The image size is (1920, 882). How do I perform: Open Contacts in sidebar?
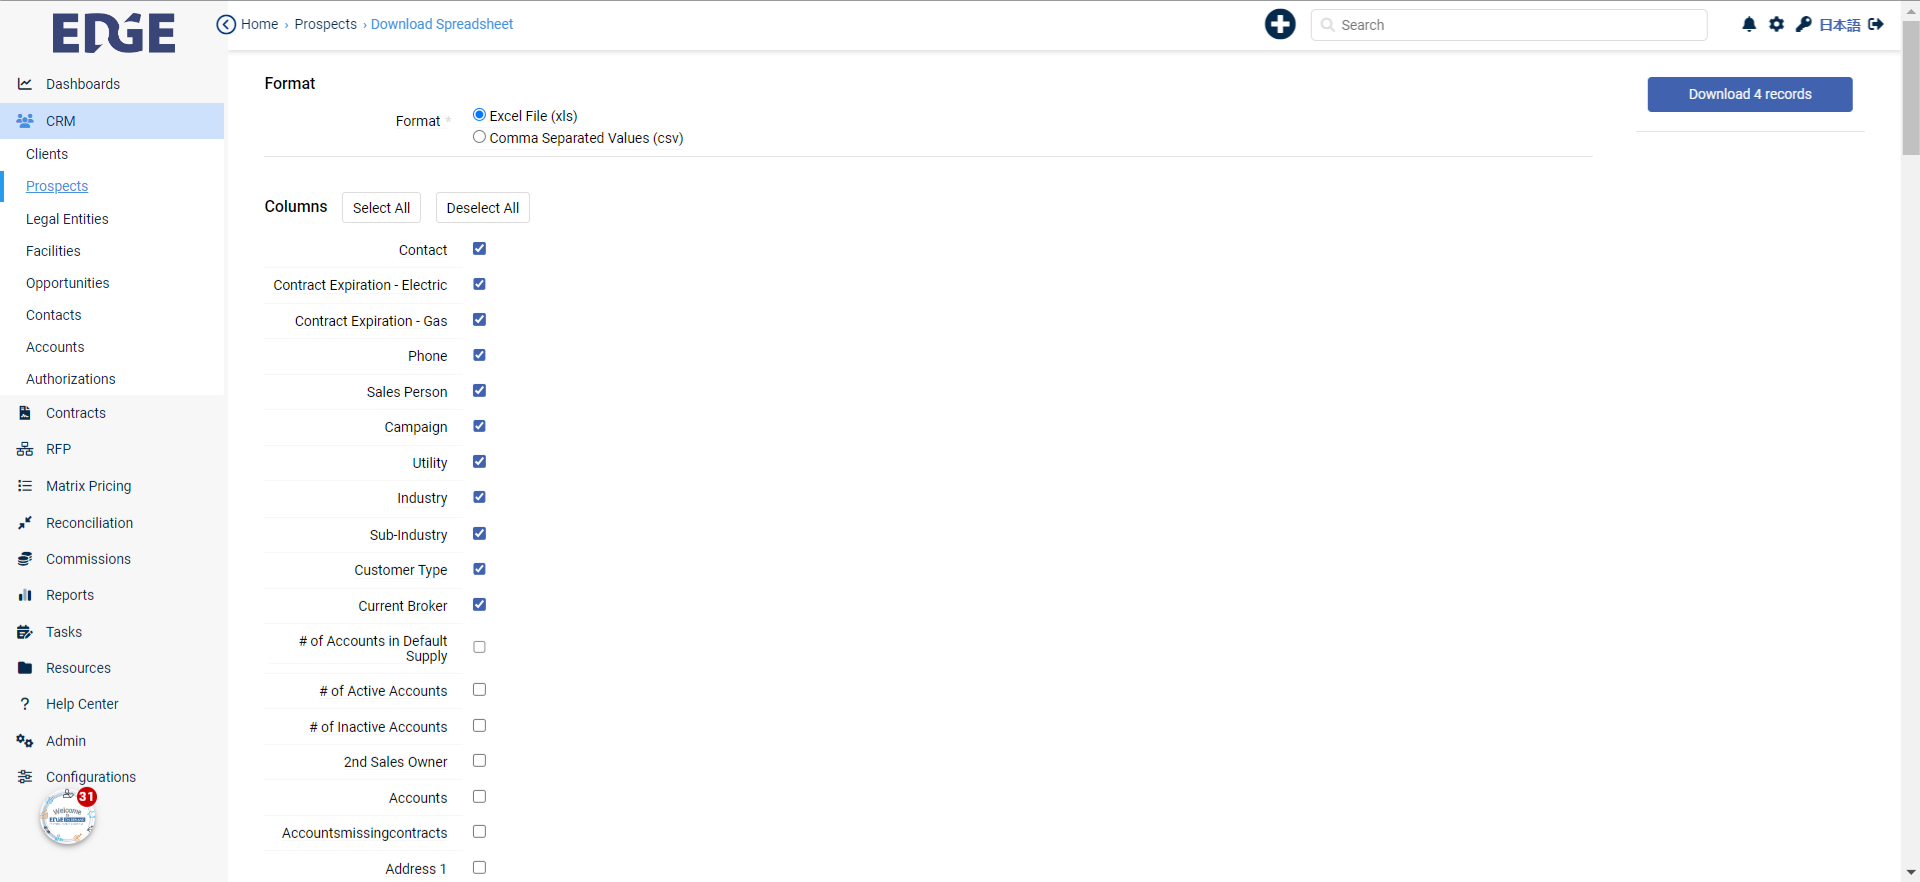point(54,315)
